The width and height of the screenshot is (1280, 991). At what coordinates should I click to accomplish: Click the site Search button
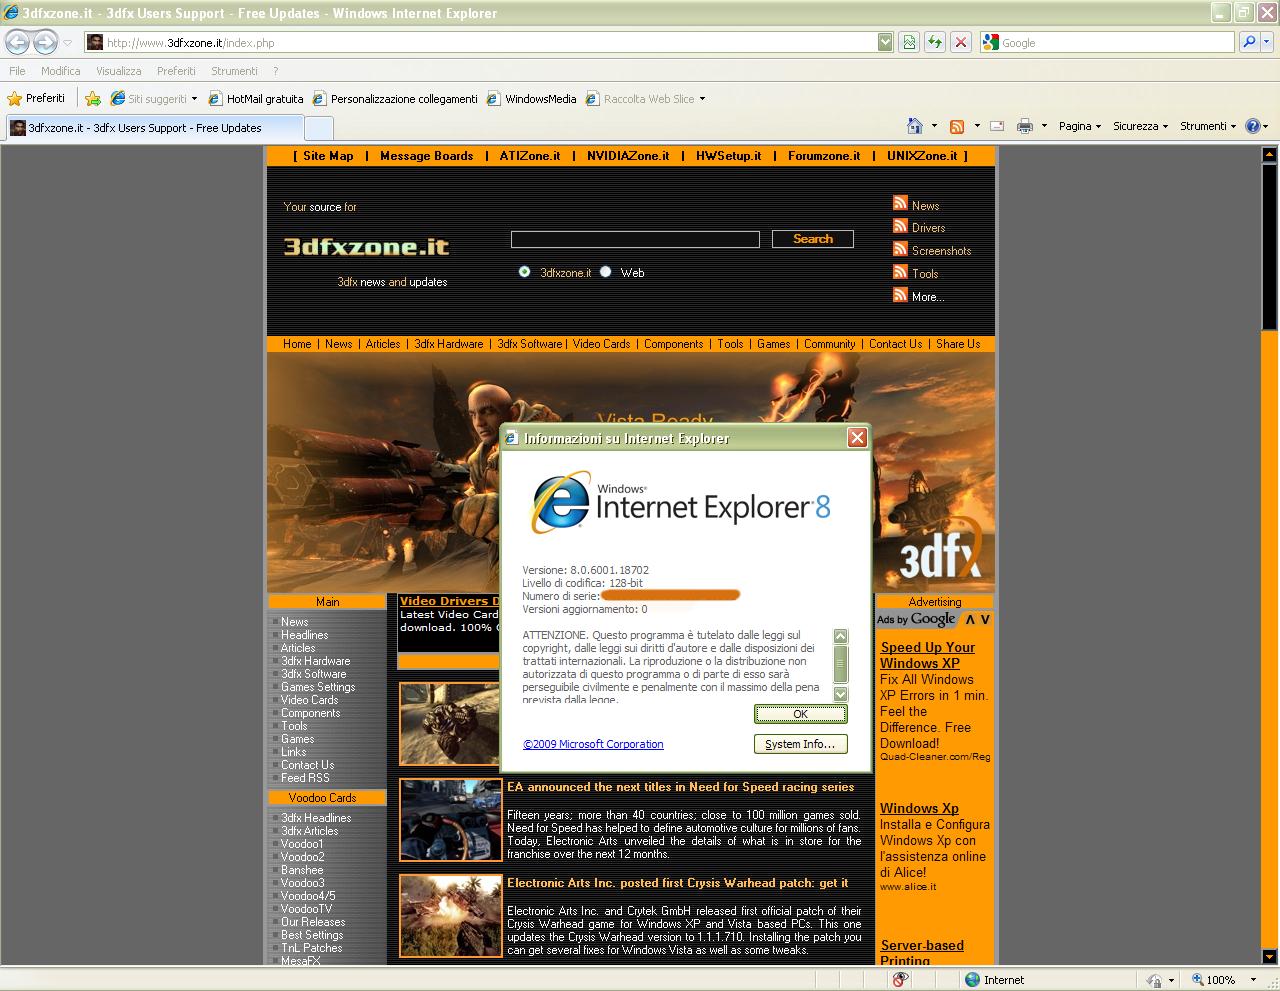click(812, 239)
